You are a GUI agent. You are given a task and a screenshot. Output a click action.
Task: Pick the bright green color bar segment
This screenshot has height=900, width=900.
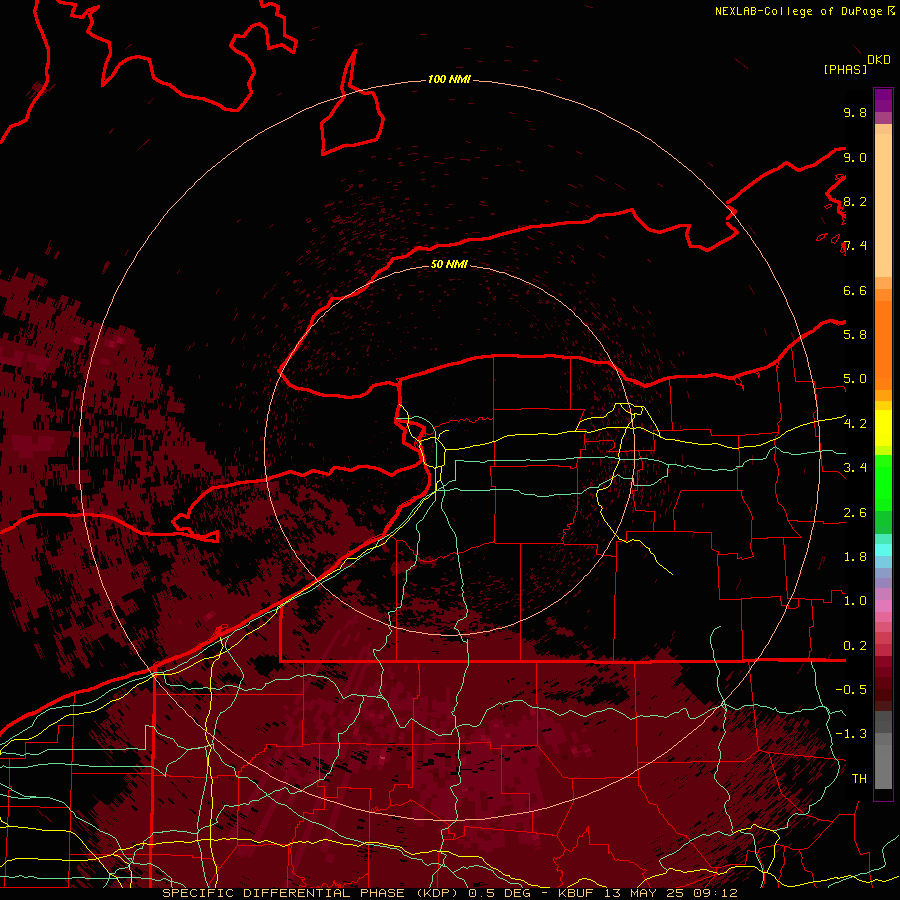(x=883, y=483)
